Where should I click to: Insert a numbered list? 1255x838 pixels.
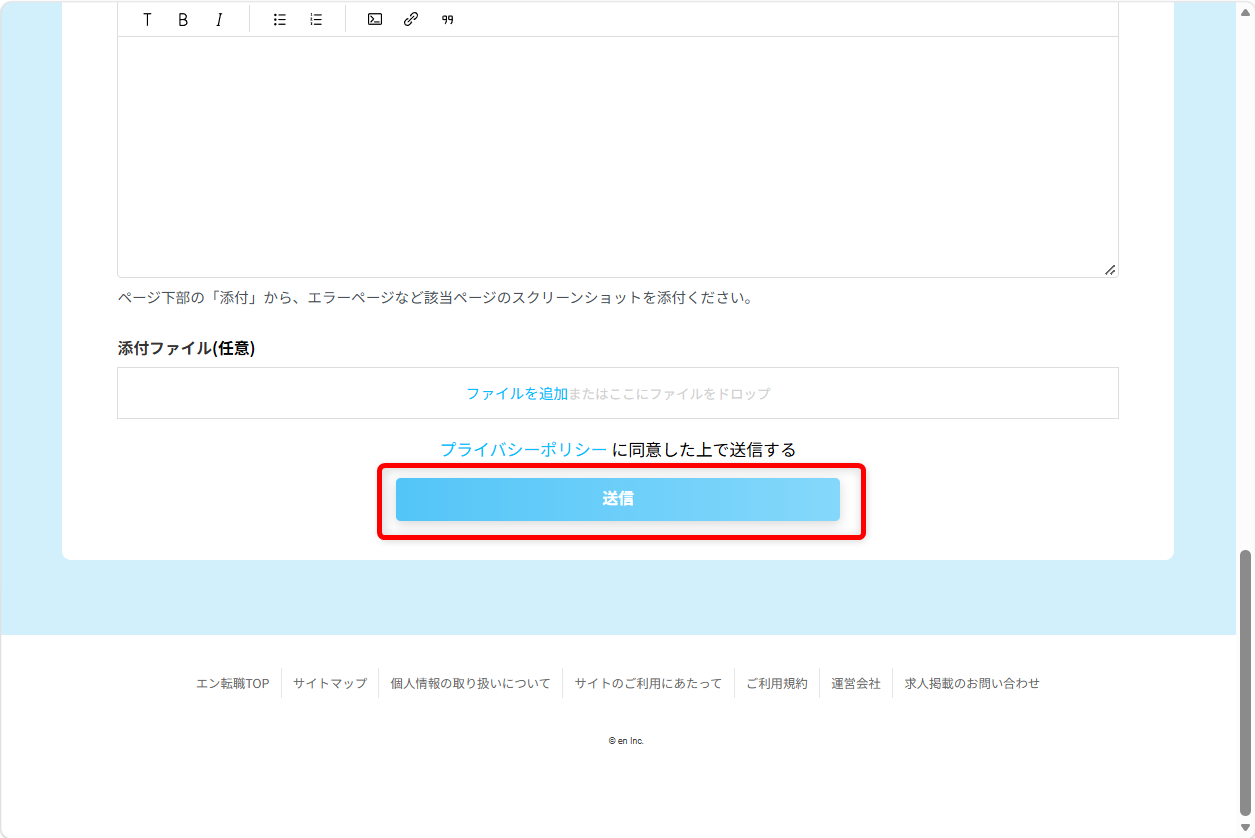click(x=316, y=19)
